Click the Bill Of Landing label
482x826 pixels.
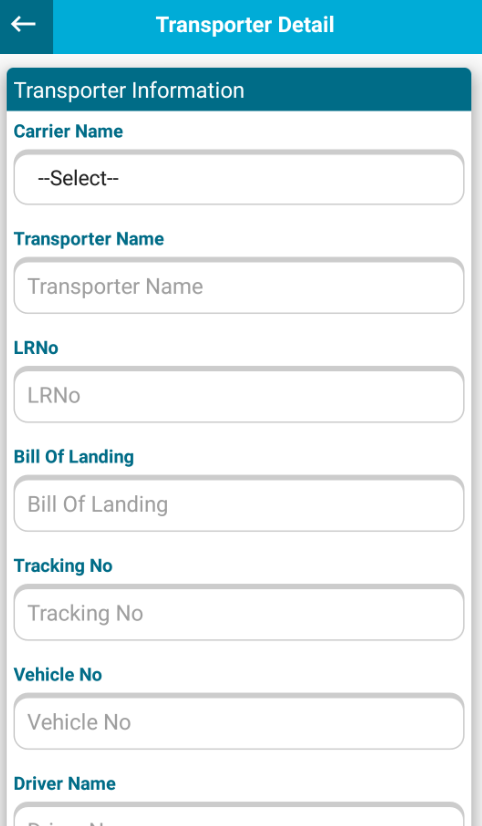[x=74, y=457]
